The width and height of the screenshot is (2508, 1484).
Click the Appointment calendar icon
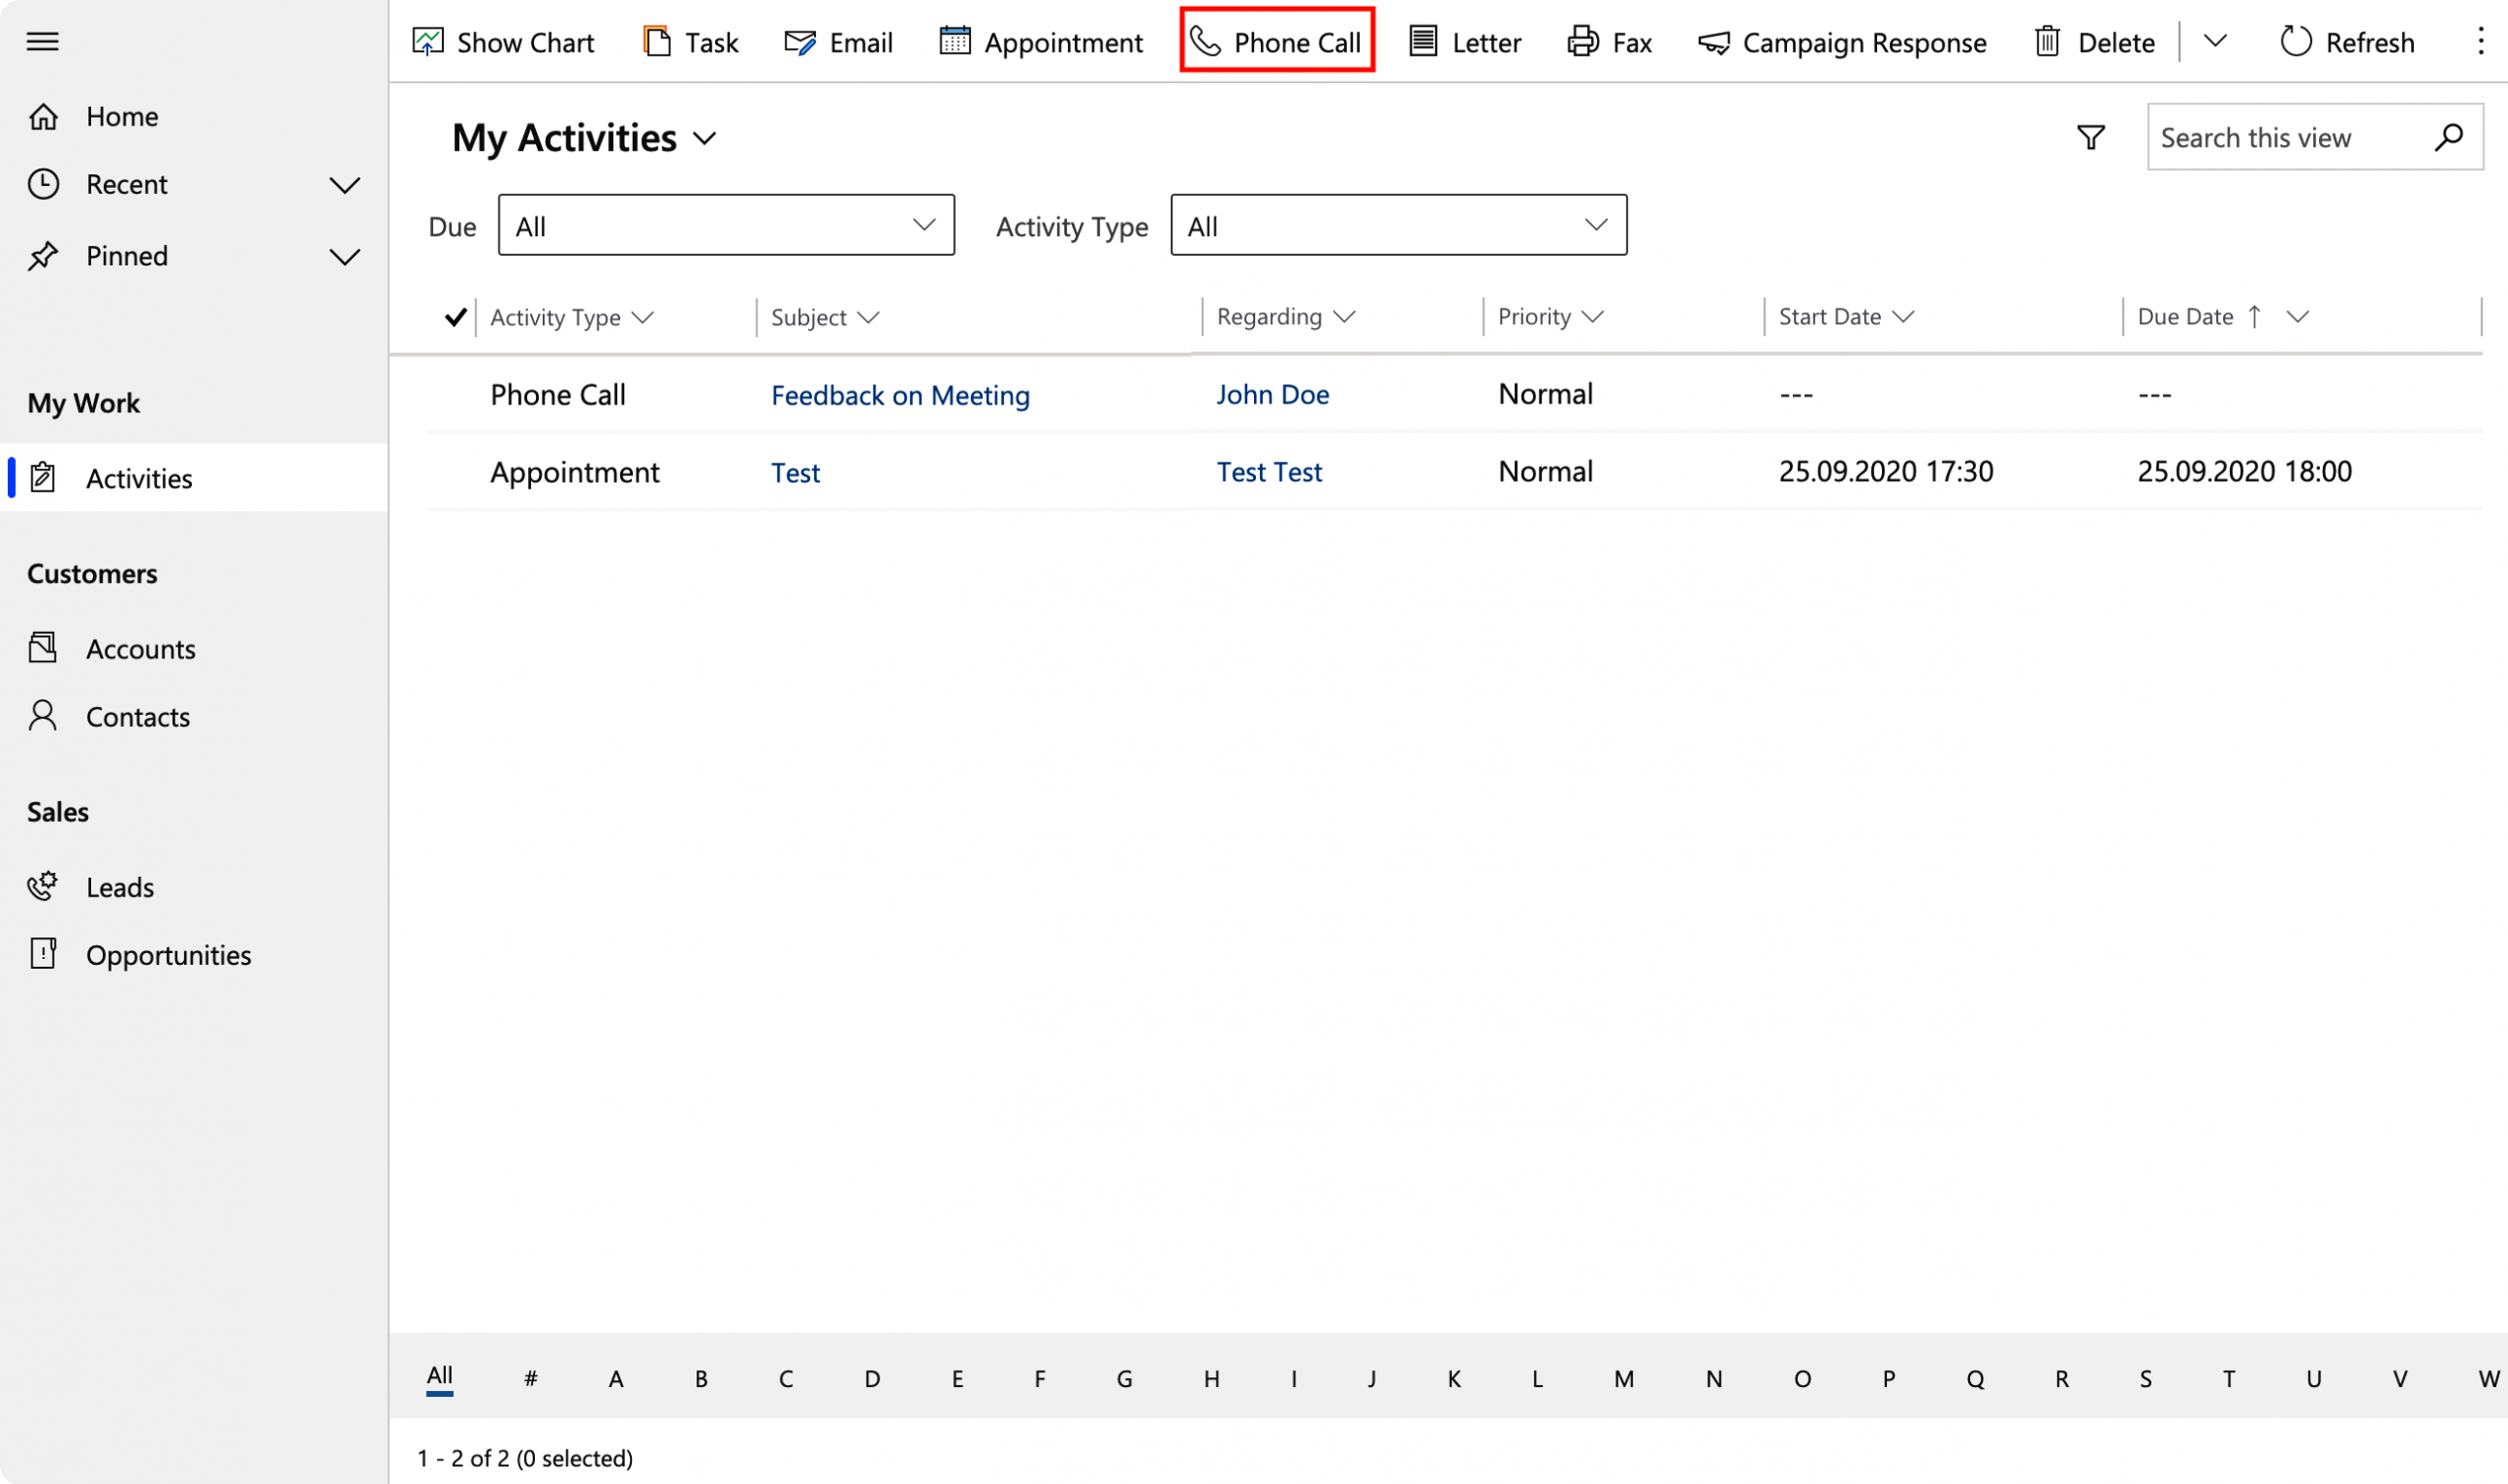[x=955, y=41]
